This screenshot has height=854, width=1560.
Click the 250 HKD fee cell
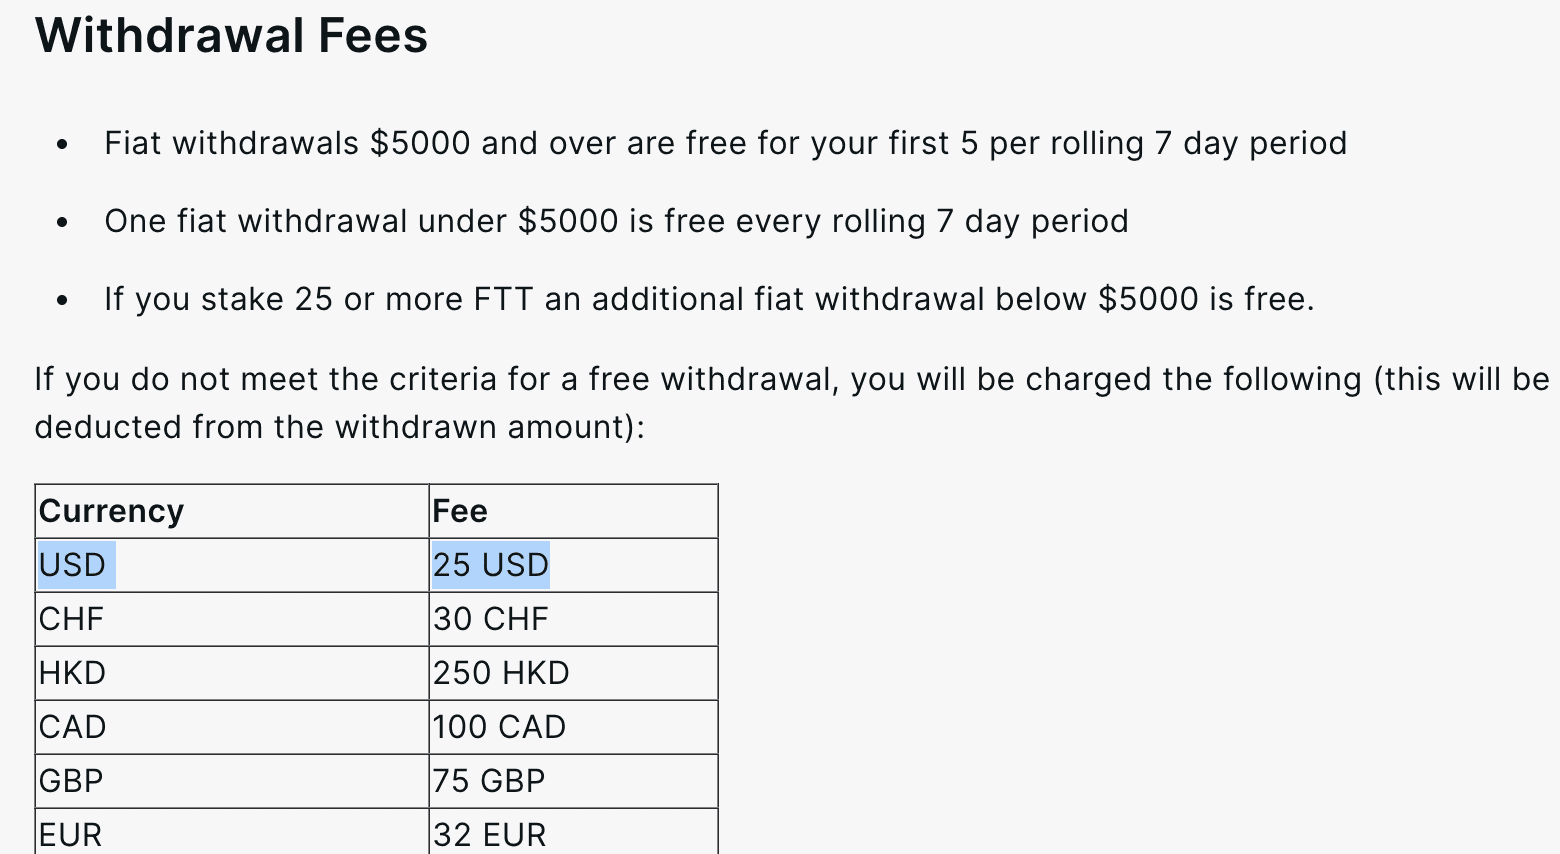[x=574, y=673]
